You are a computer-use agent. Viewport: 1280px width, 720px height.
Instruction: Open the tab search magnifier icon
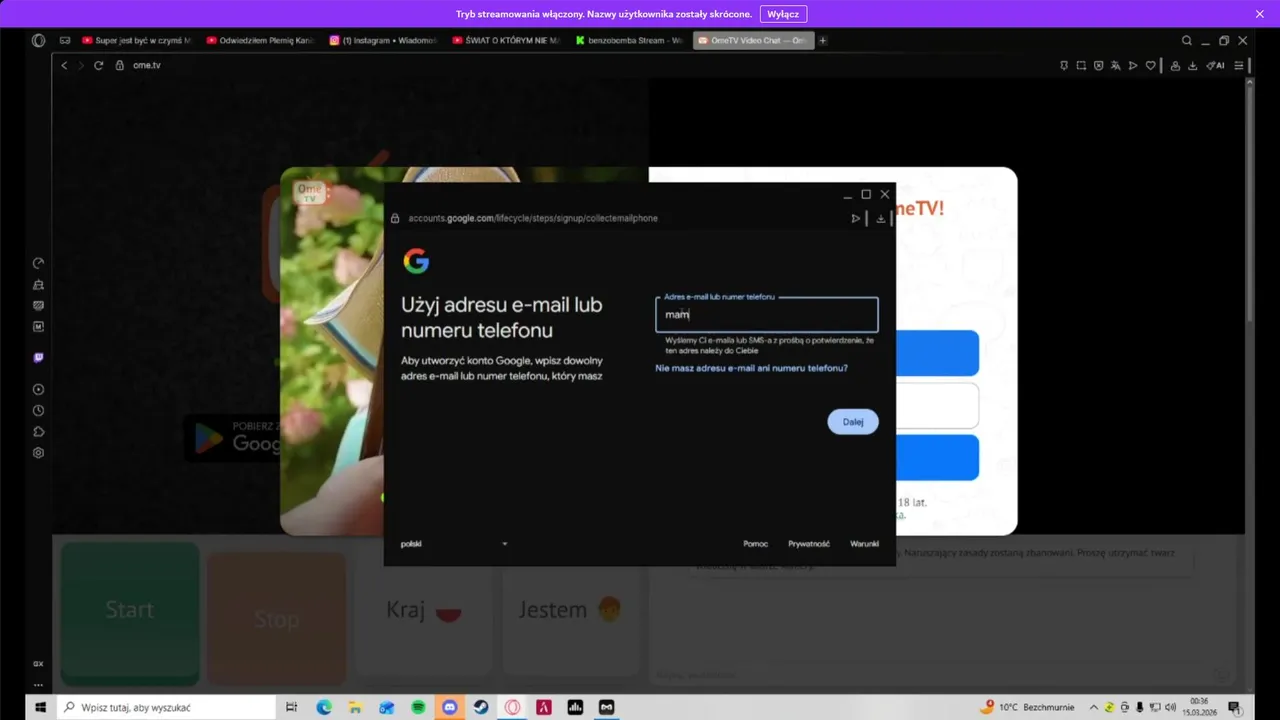click(1187, 41)
